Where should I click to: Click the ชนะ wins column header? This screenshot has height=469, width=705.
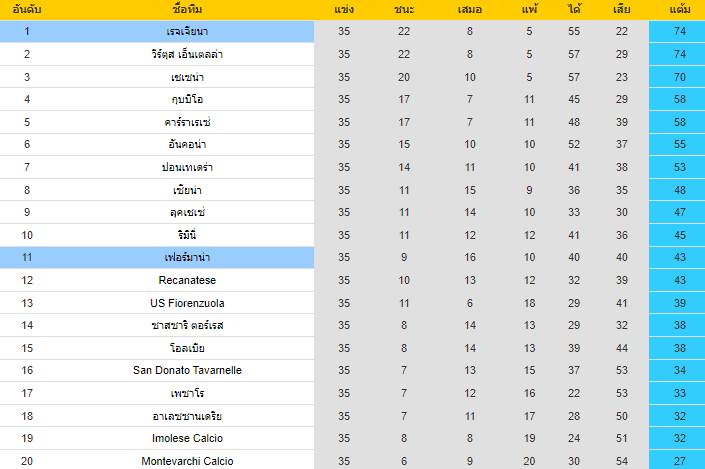click(404, 9)
